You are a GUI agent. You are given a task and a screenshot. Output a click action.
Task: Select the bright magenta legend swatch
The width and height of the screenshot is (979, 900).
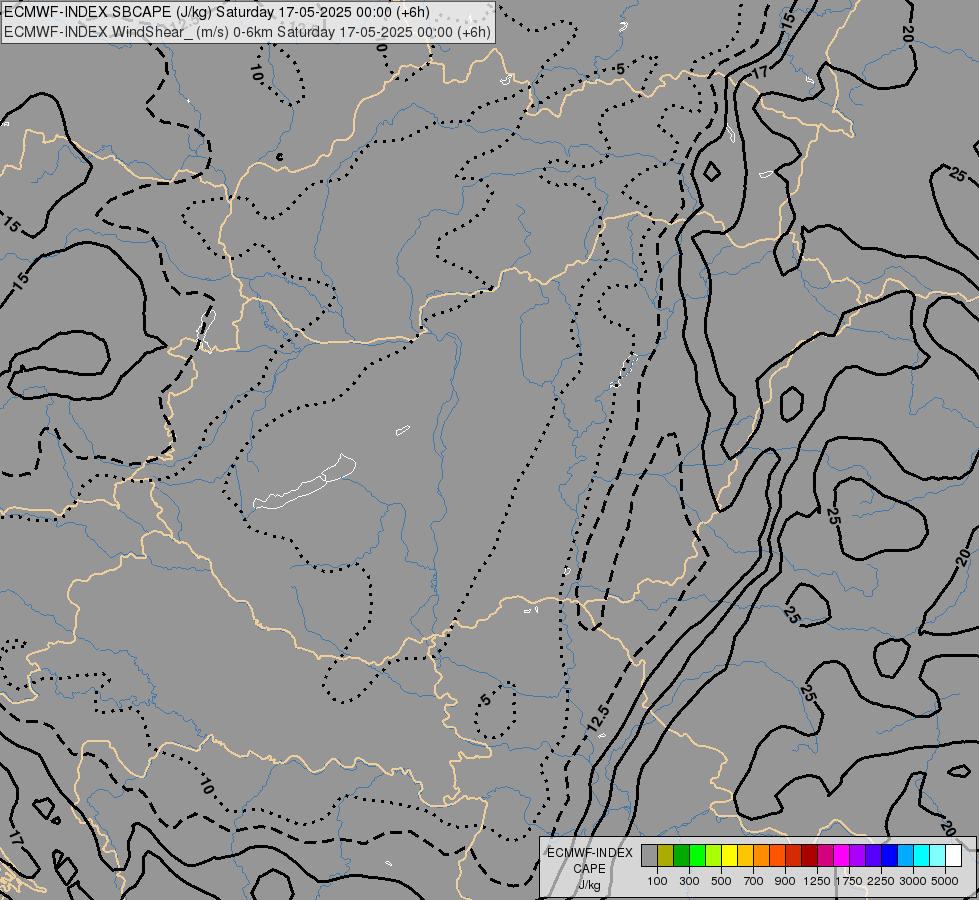click(x=841, y=856)
